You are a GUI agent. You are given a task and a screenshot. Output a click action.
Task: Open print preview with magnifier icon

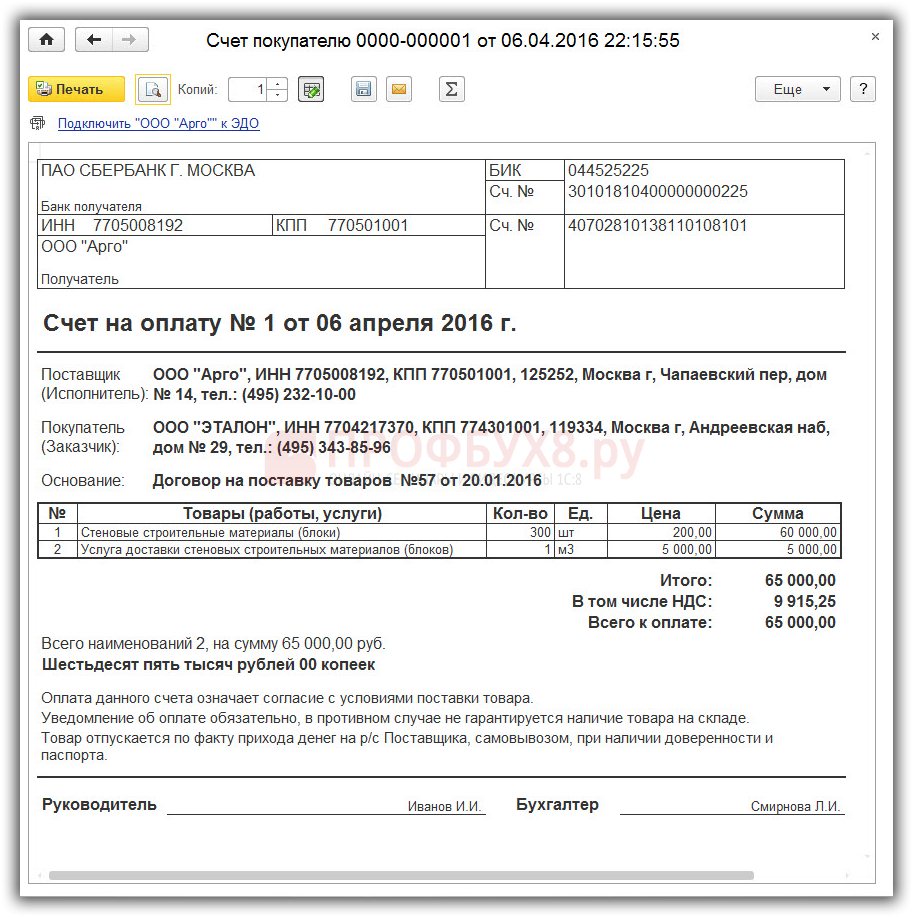153,89
